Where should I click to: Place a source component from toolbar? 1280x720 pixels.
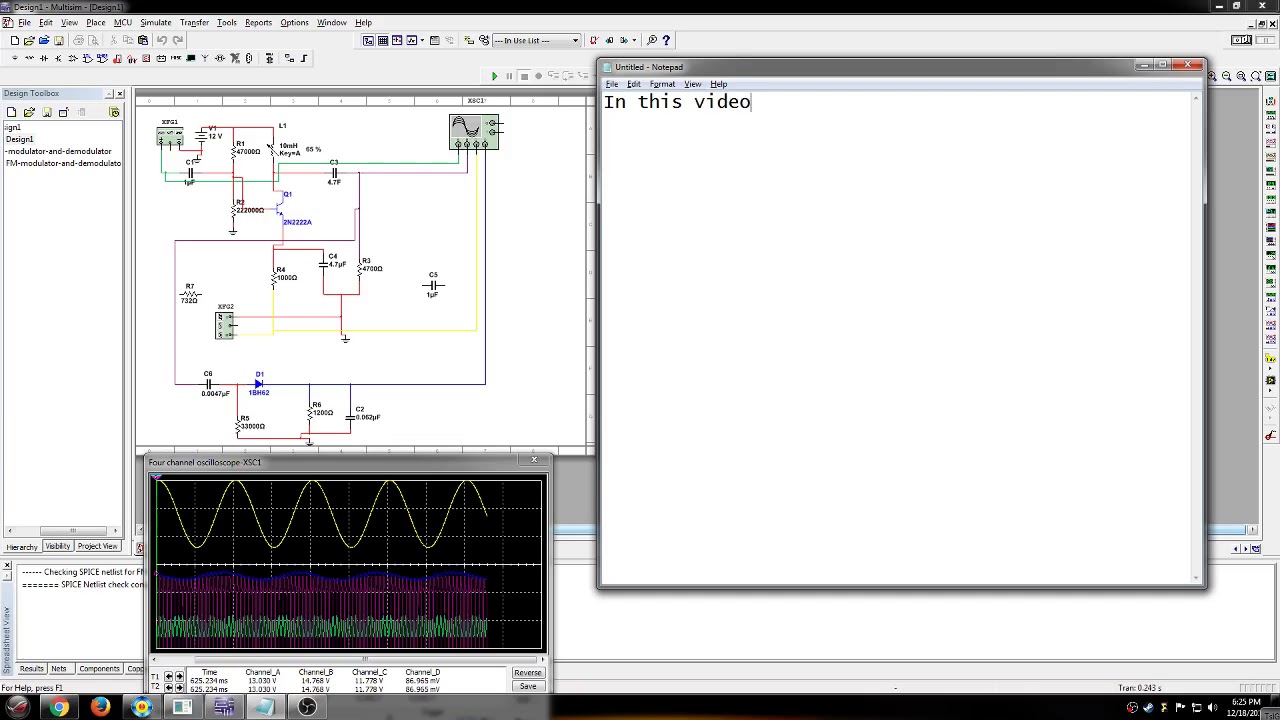(x=15, y=58)
